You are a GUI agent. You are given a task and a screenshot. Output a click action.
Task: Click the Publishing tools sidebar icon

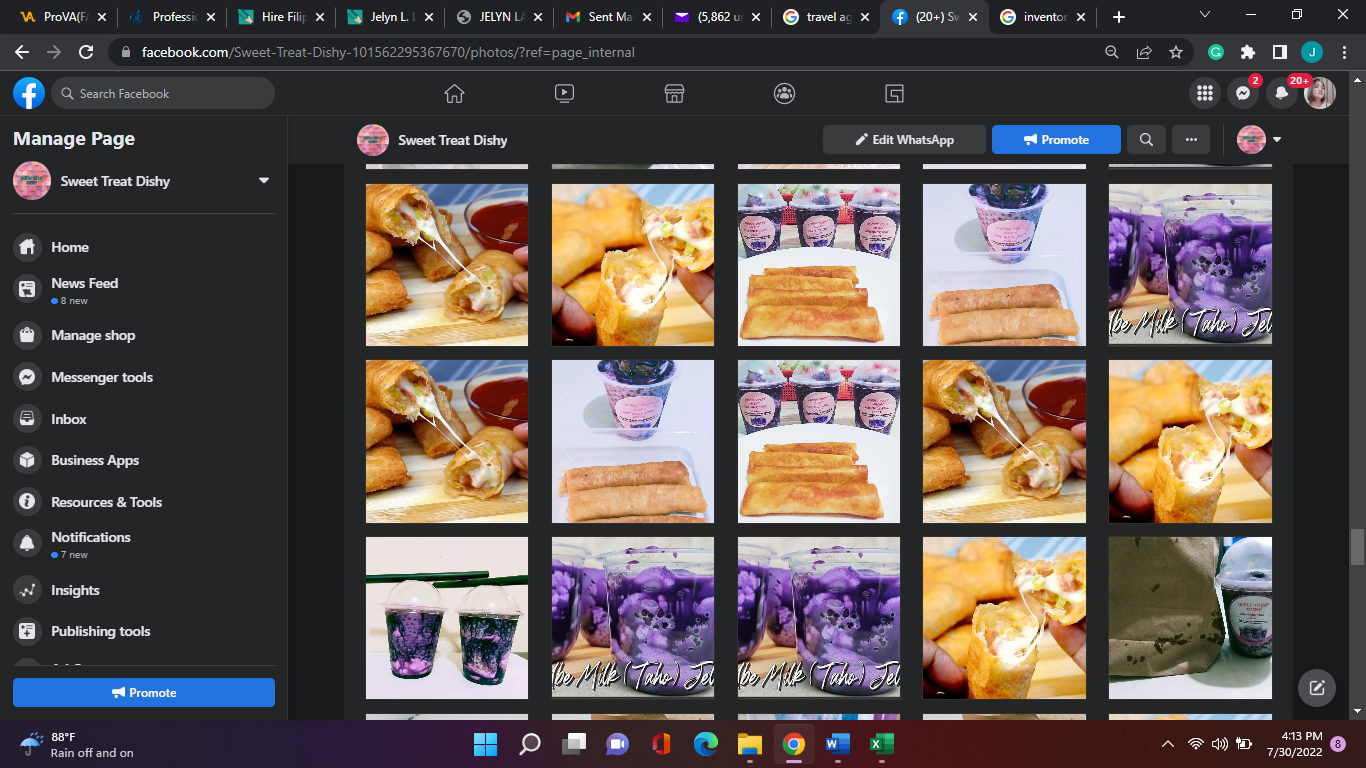pyautogui.click(x=28, y=631)
